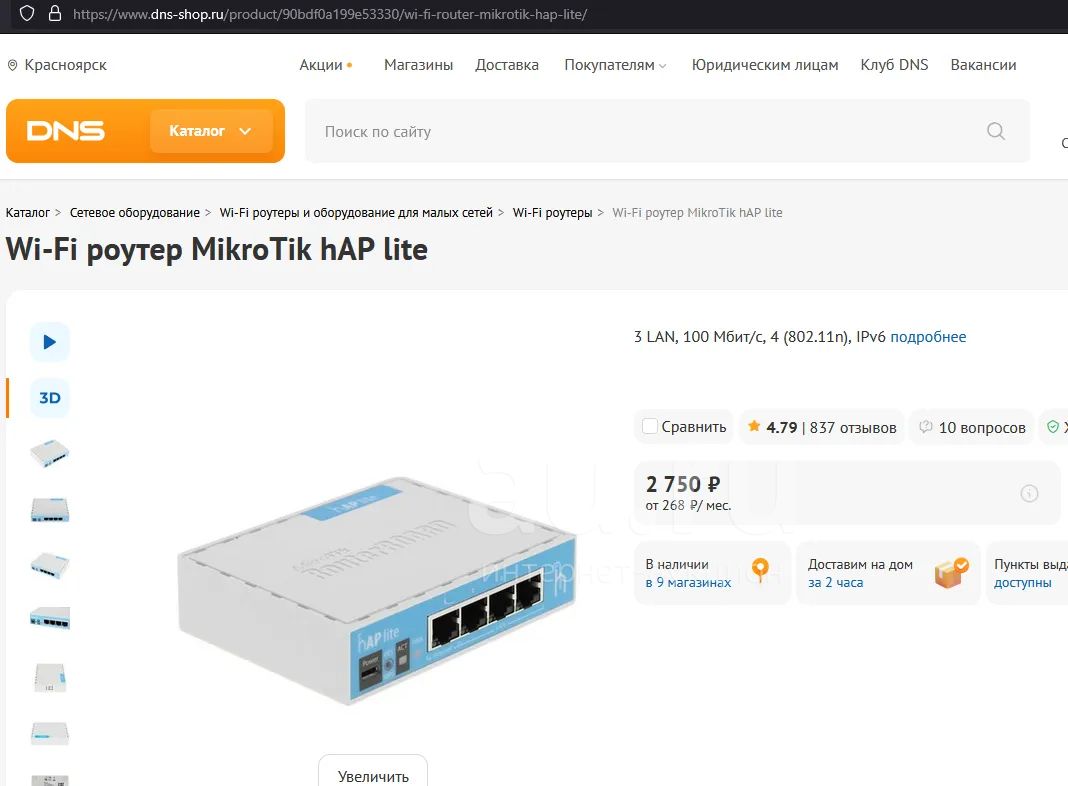Click the Красноярск location pin icon
The height and width of the screenshot is (786, 1068).
pos(12,65)
